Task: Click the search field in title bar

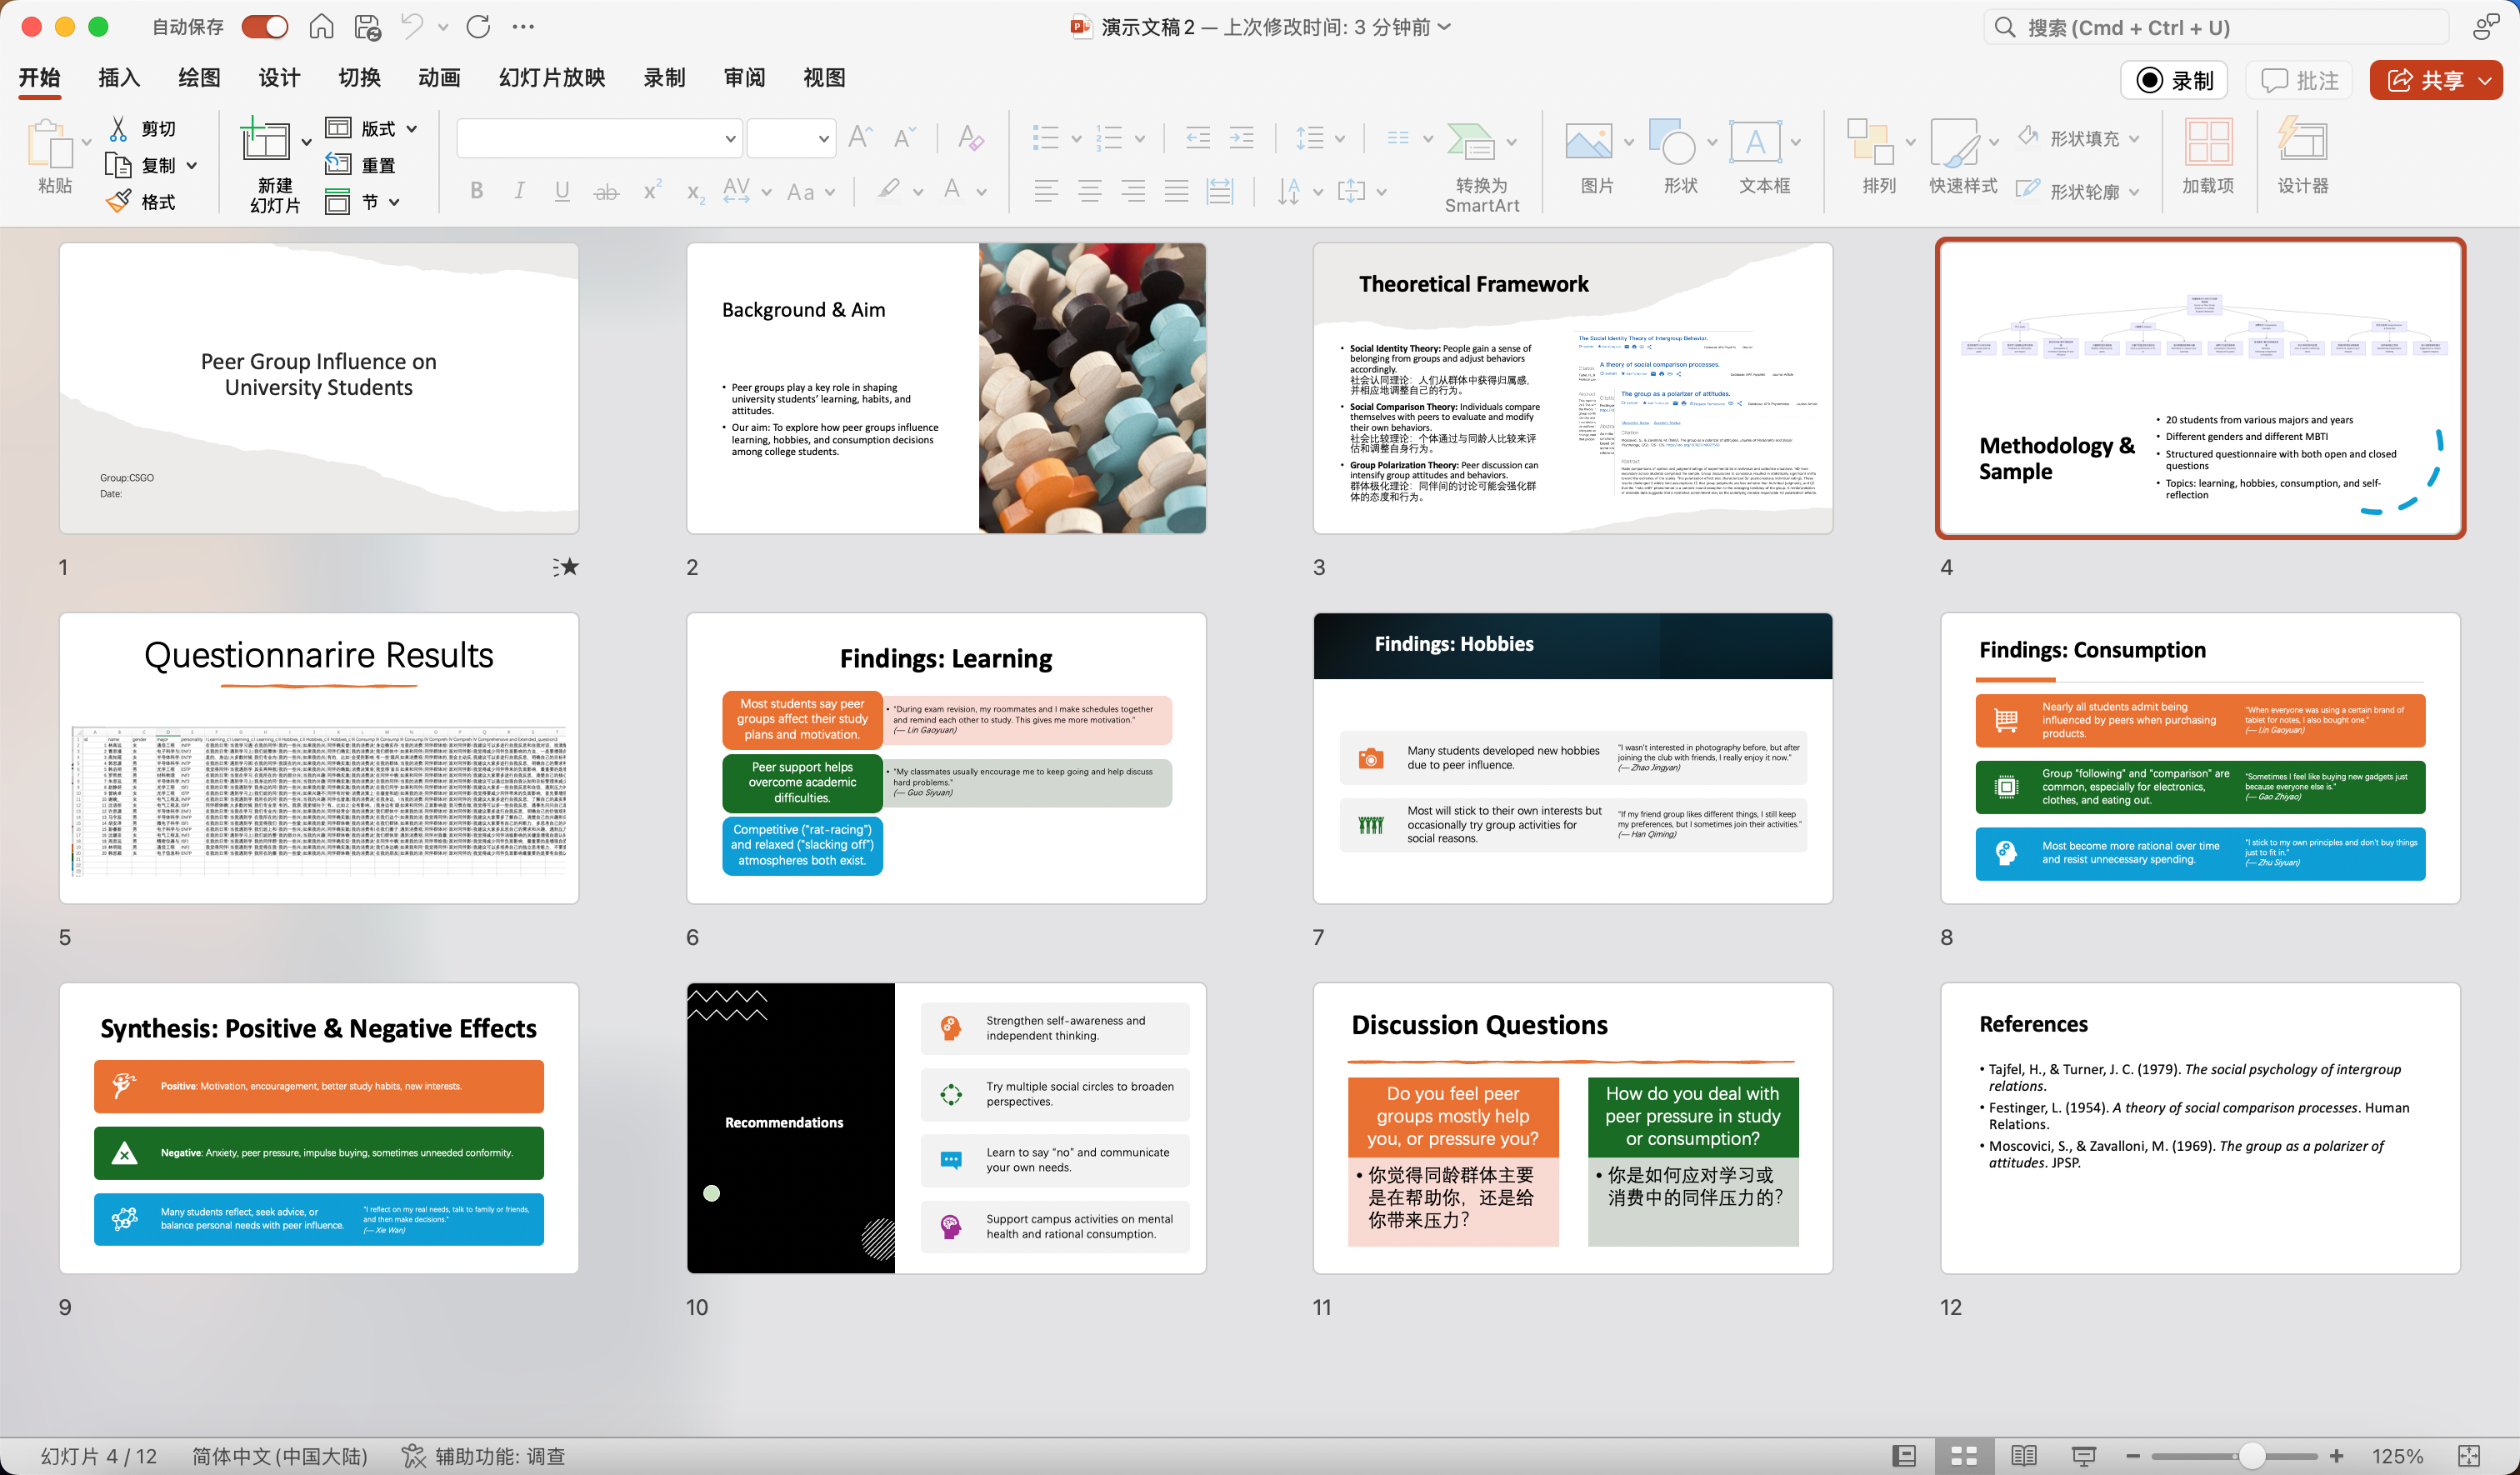Action: pos(2215,27)
